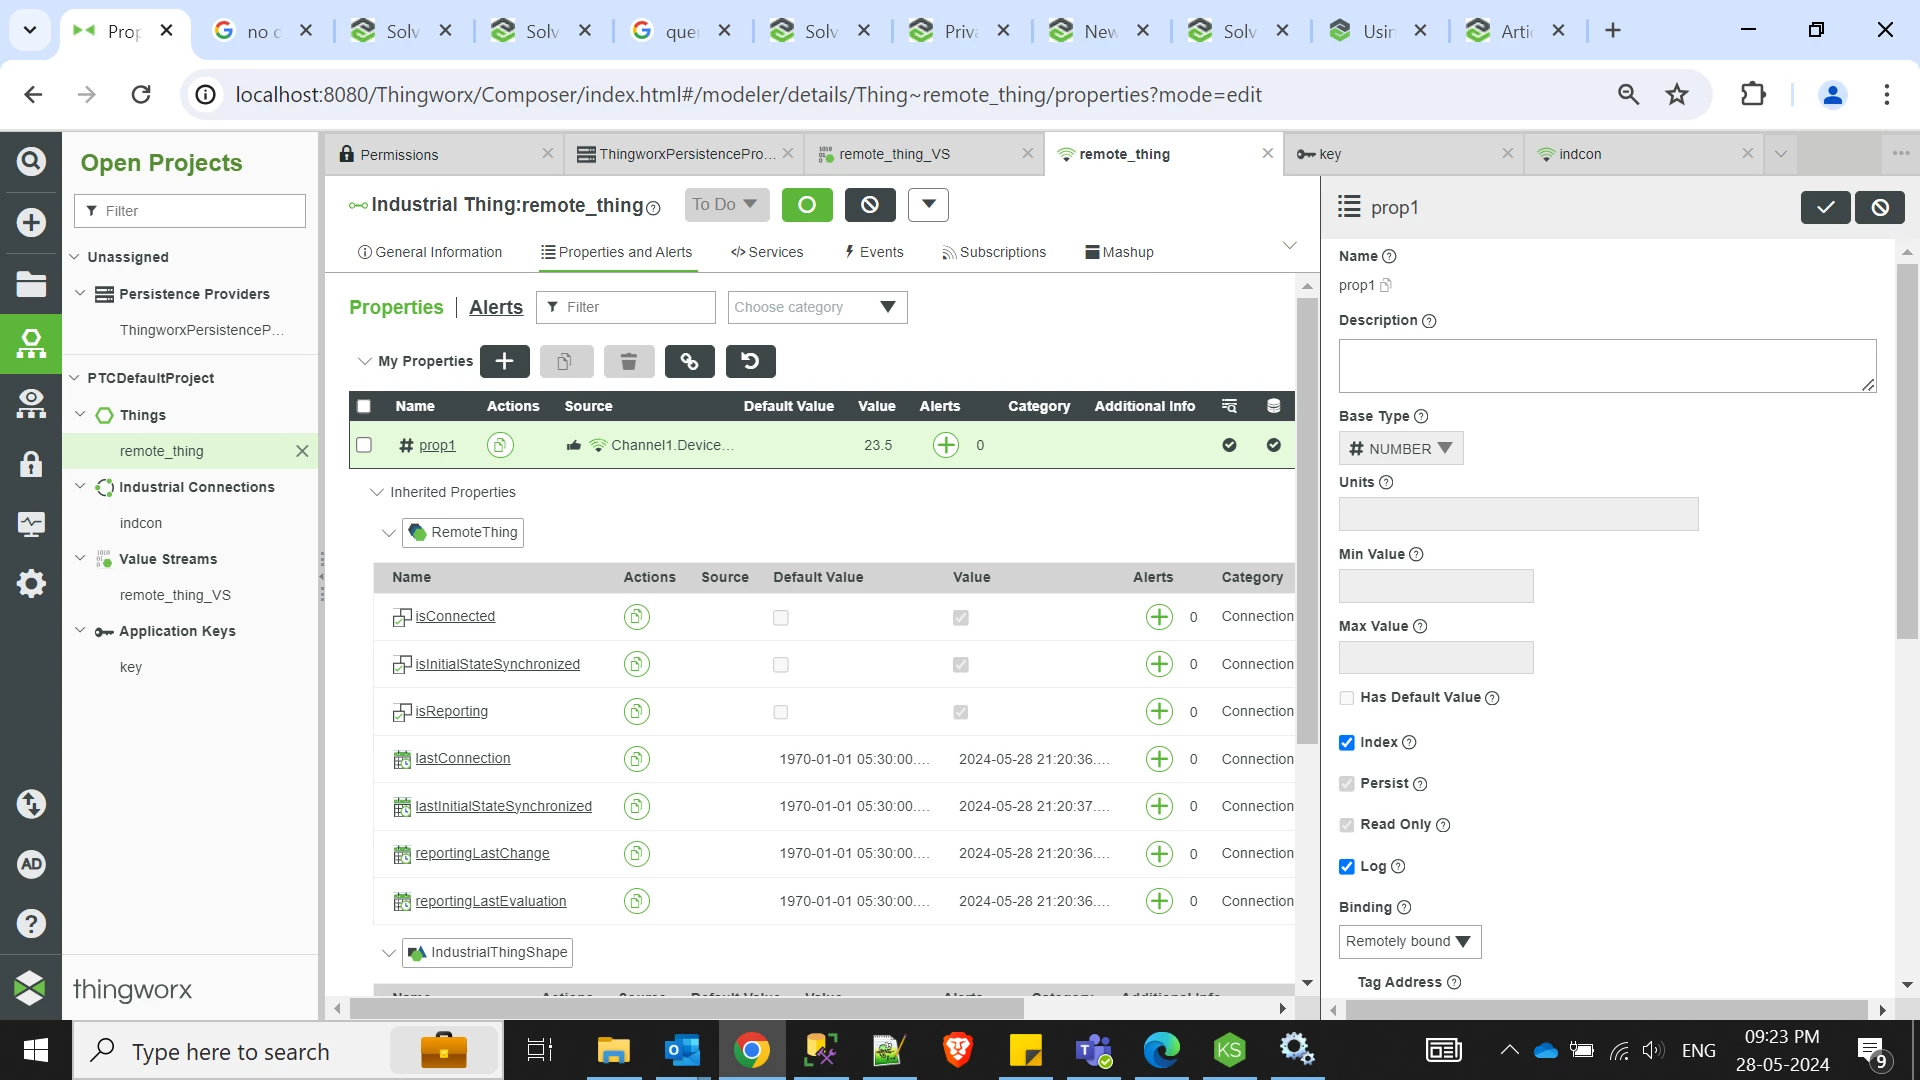
Task: Open the Browse icon in left sidebar
Action: tap(31, 284)
